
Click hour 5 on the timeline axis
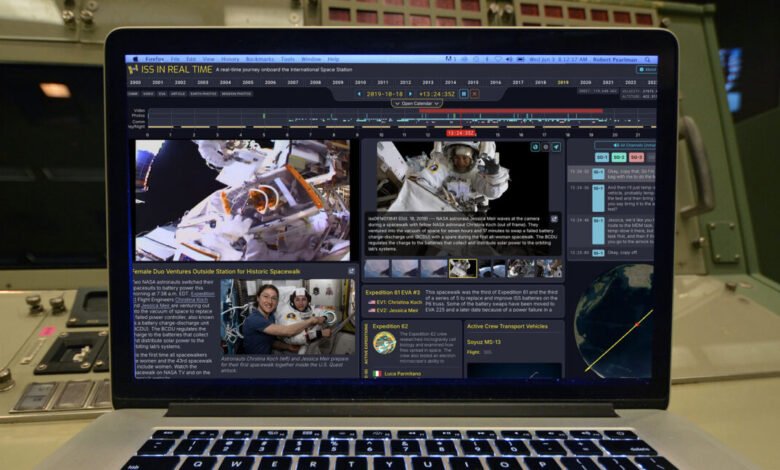[x=264, y=135]
